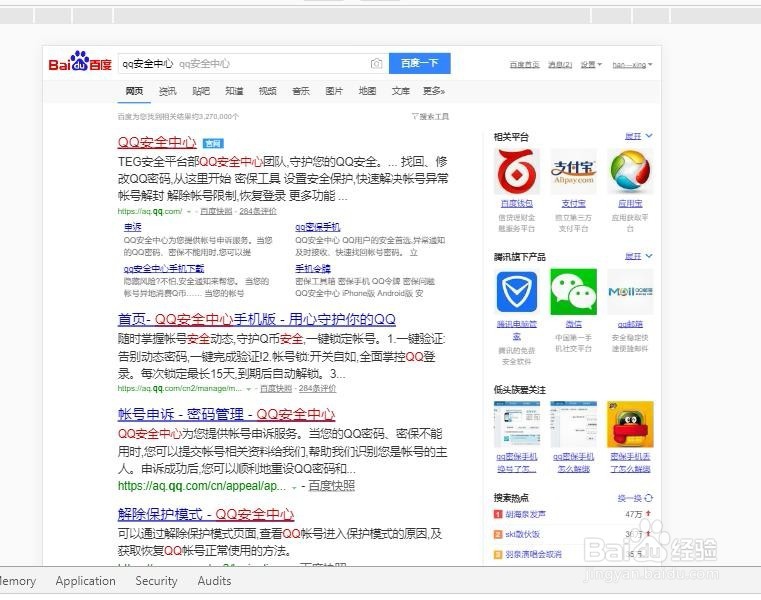Image resolution: width=761 pixels, height=600 pixels.
Task: Open the 视频 tab
Action: 267,91
